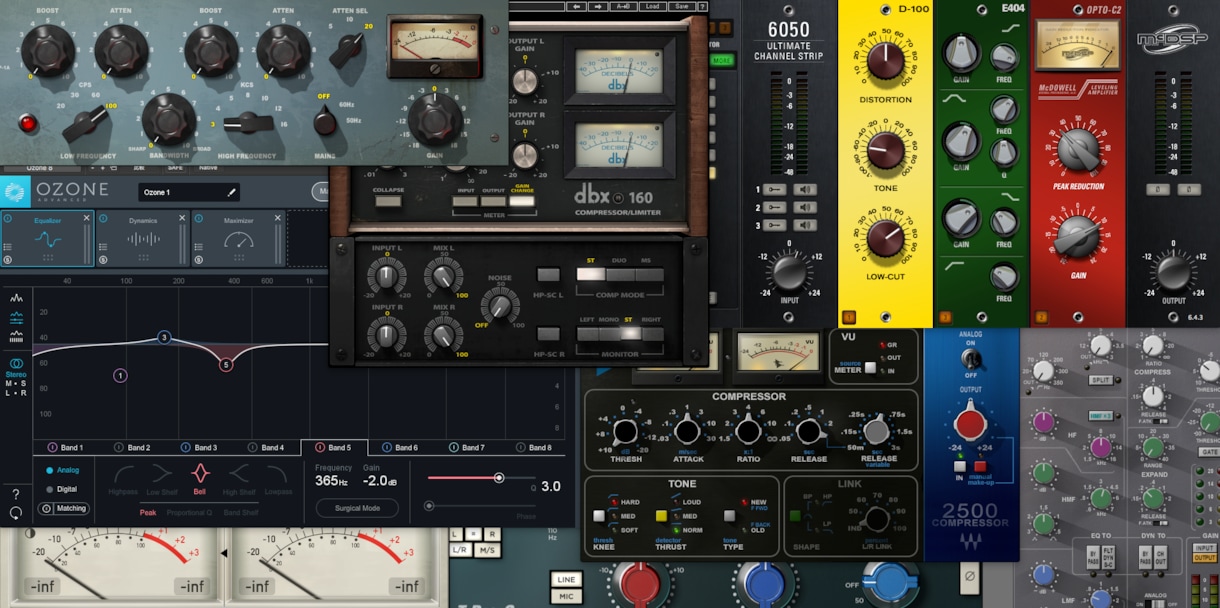Click the Stereo linked-circles channel mode icon

pyautogui.click(x=16, y=363)
